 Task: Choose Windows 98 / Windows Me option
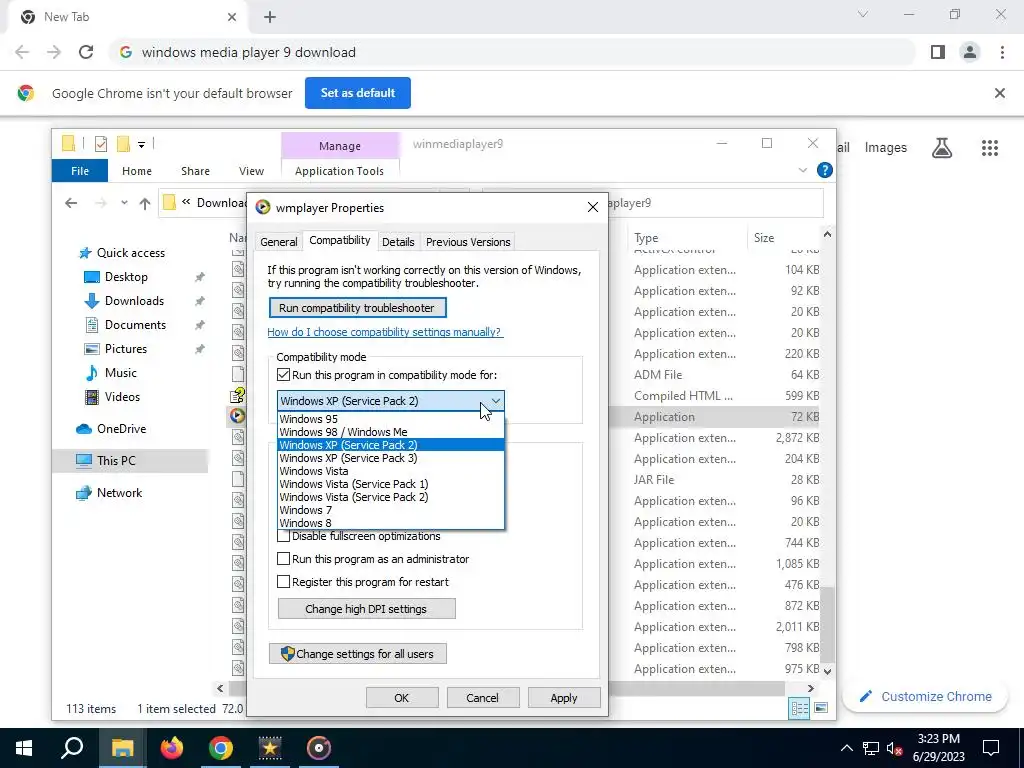(x=391, y=432)
